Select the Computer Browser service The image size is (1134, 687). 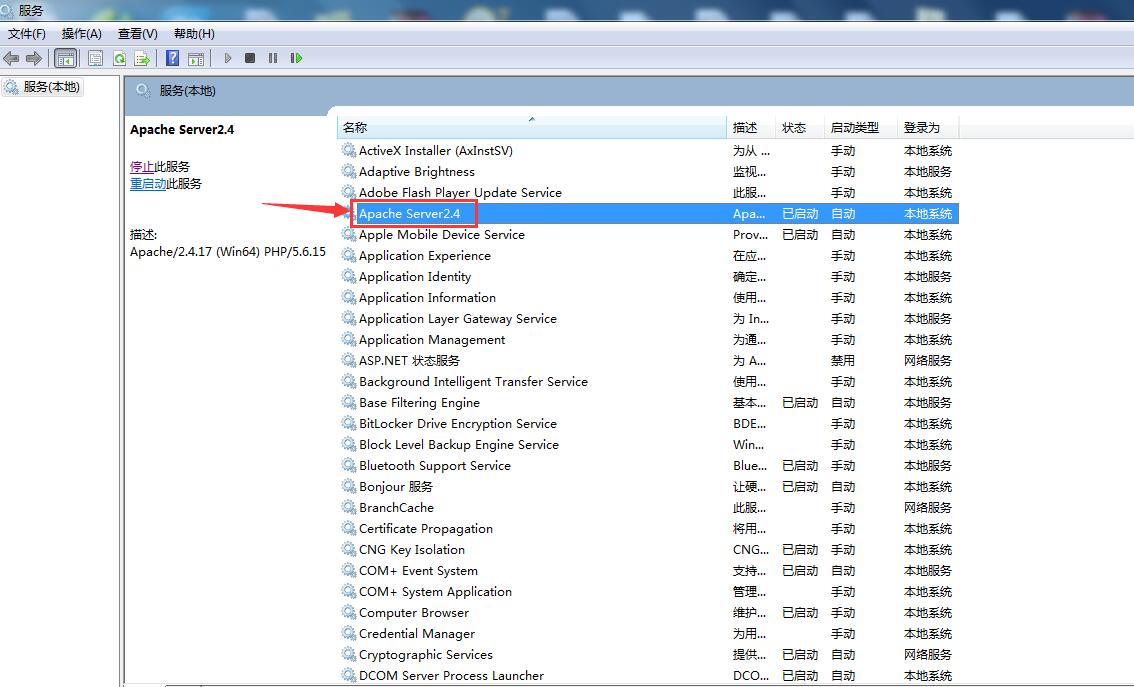[x=649, y=612]
